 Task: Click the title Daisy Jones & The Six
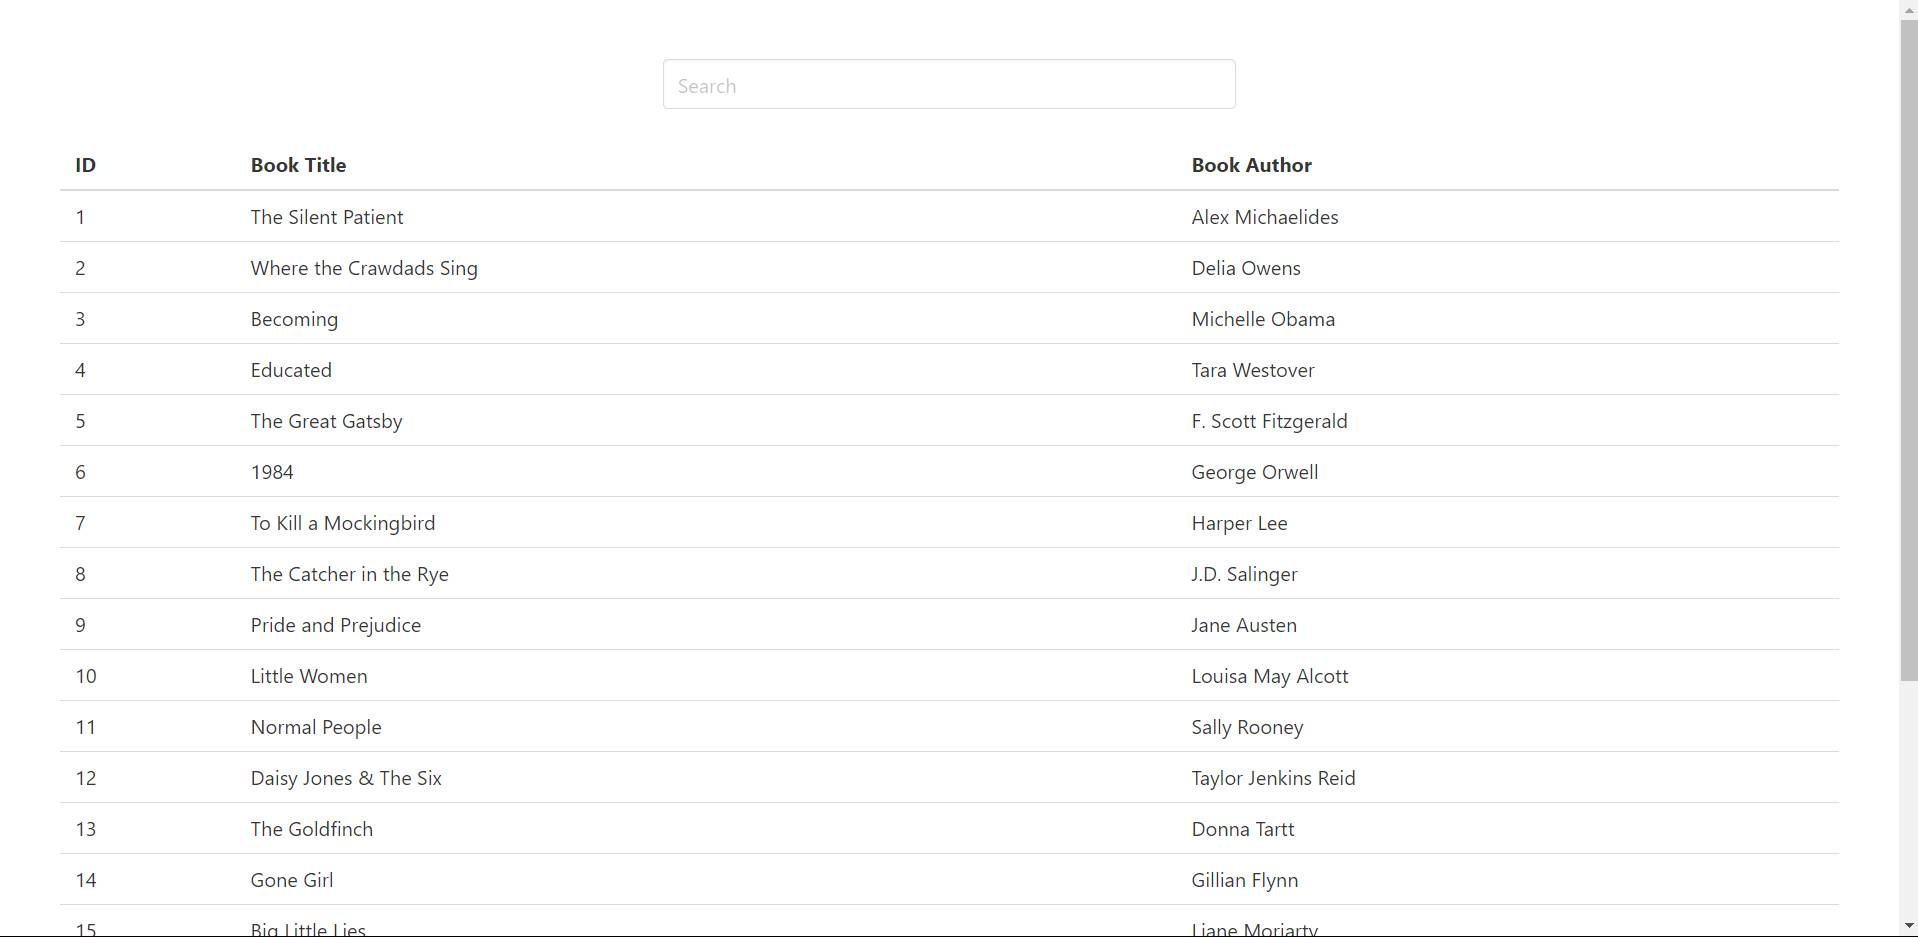tap(346, 779)
